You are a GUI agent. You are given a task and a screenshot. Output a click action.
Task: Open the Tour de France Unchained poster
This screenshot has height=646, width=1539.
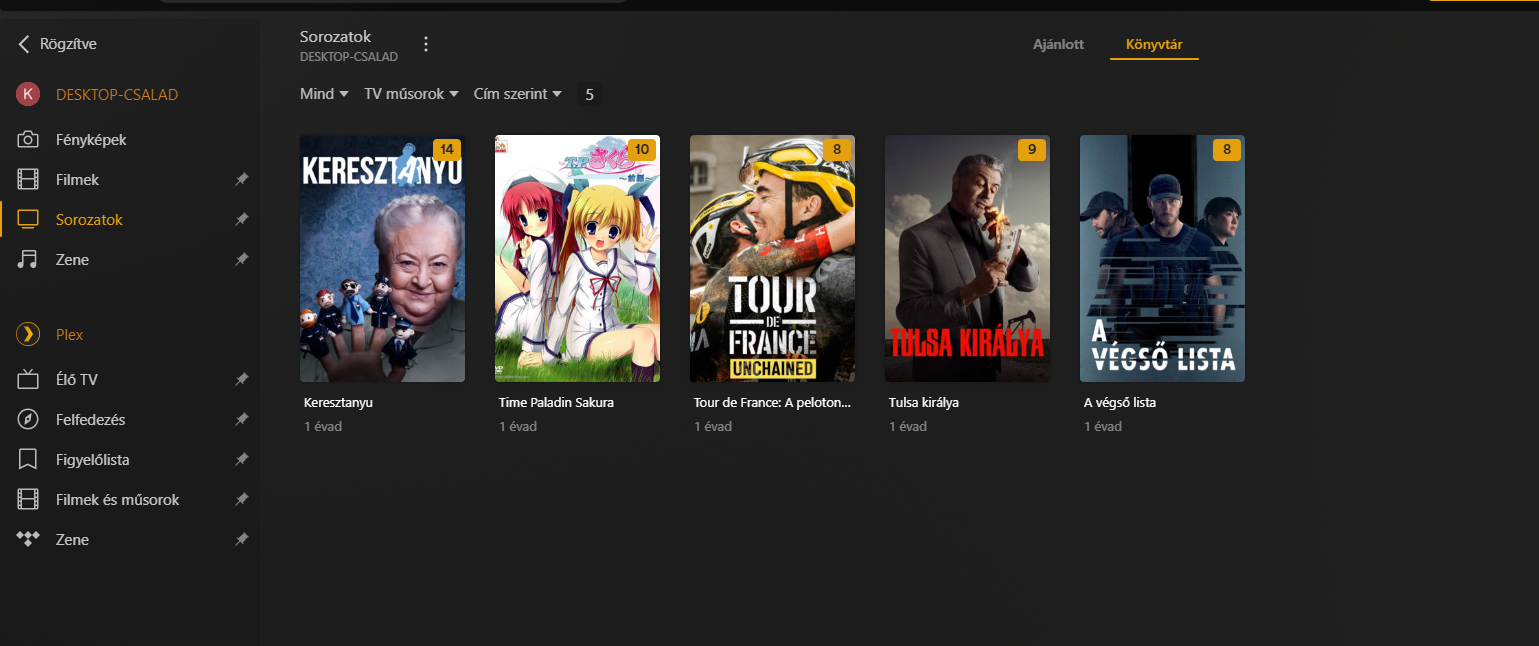[772, 258]
